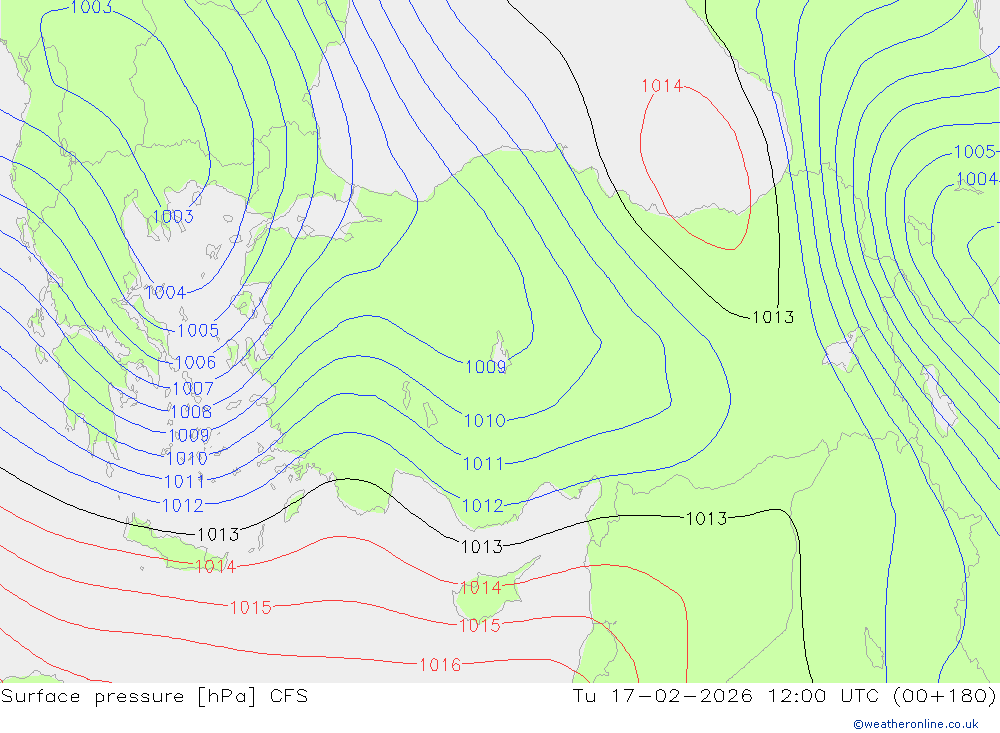Select the blue 1008 isobar label
The image size is (1000, 733).
tap(191, 412)
